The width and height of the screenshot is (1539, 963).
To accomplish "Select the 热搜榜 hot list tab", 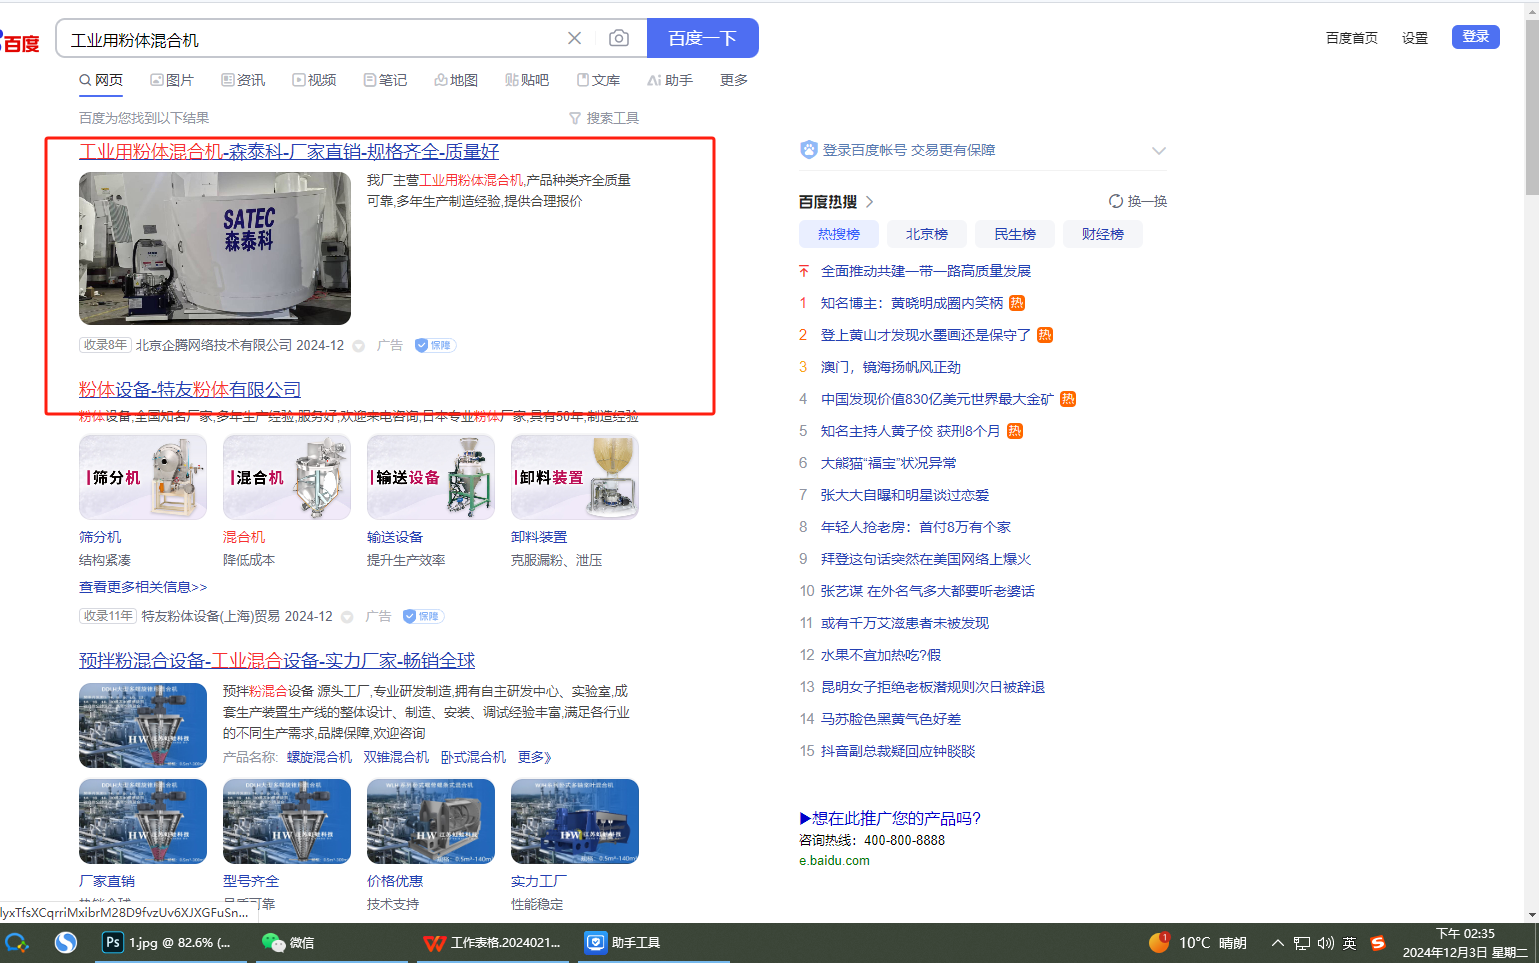I will pos(839,234).
